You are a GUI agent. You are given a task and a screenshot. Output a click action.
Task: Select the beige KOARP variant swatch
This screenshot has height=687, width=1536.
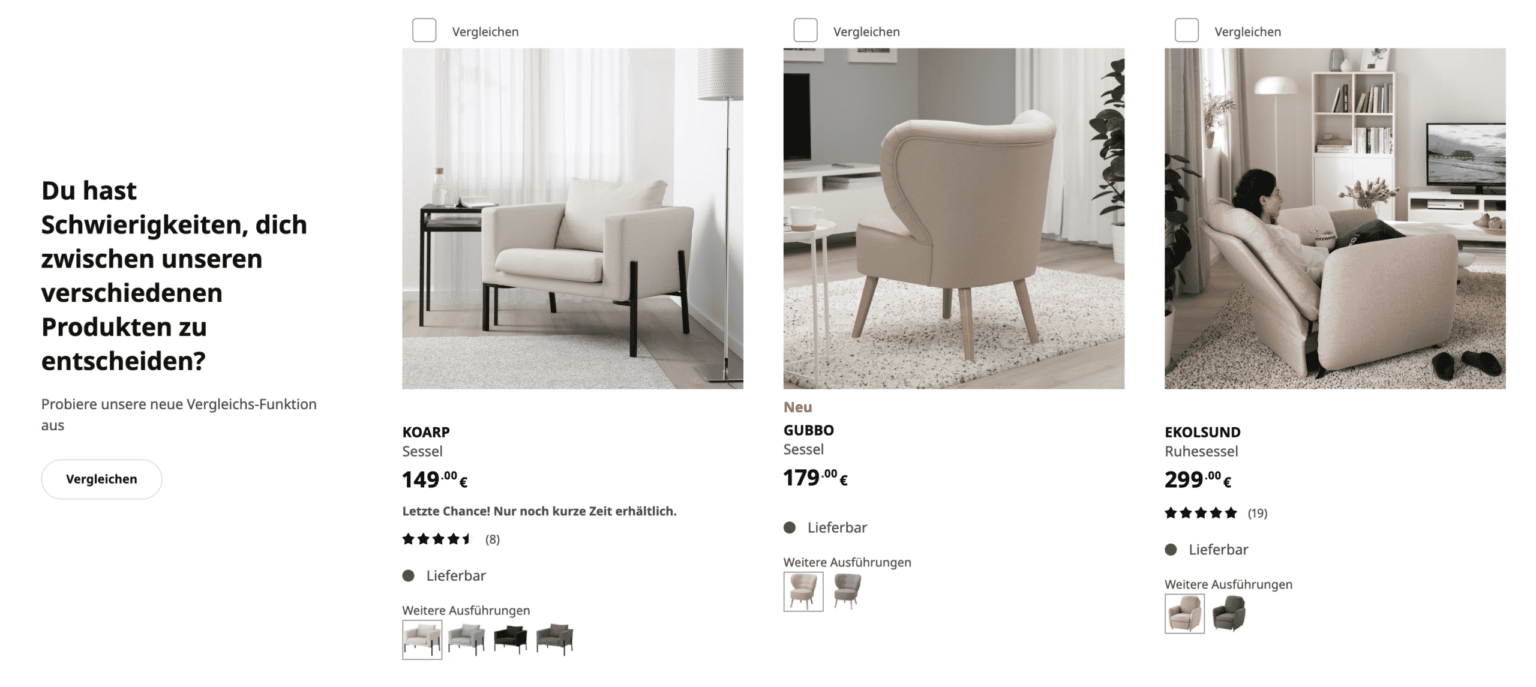coord(422,639)
